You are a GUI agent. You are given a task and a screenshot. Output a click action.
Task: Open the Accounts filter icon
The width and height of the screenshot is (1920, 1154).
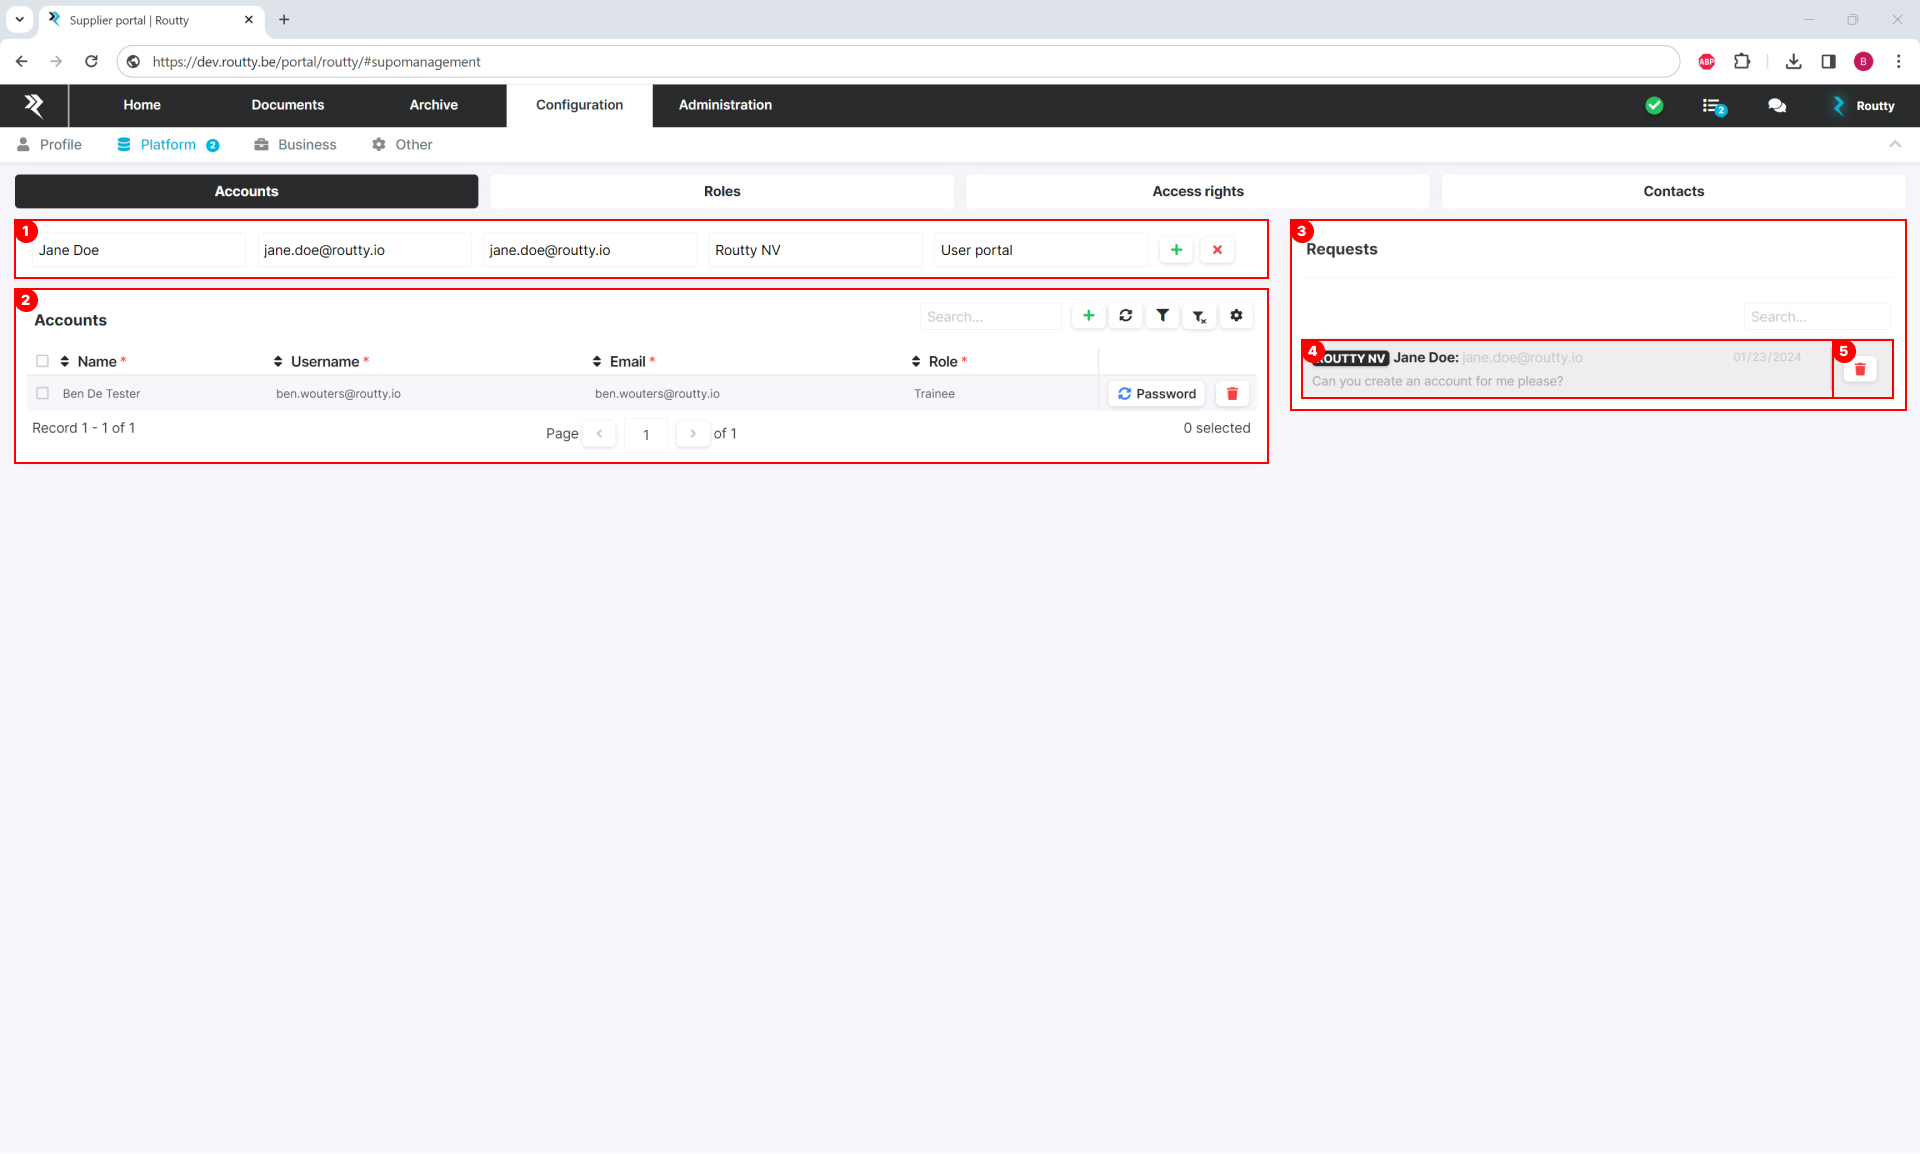[x=1162, y=316]
